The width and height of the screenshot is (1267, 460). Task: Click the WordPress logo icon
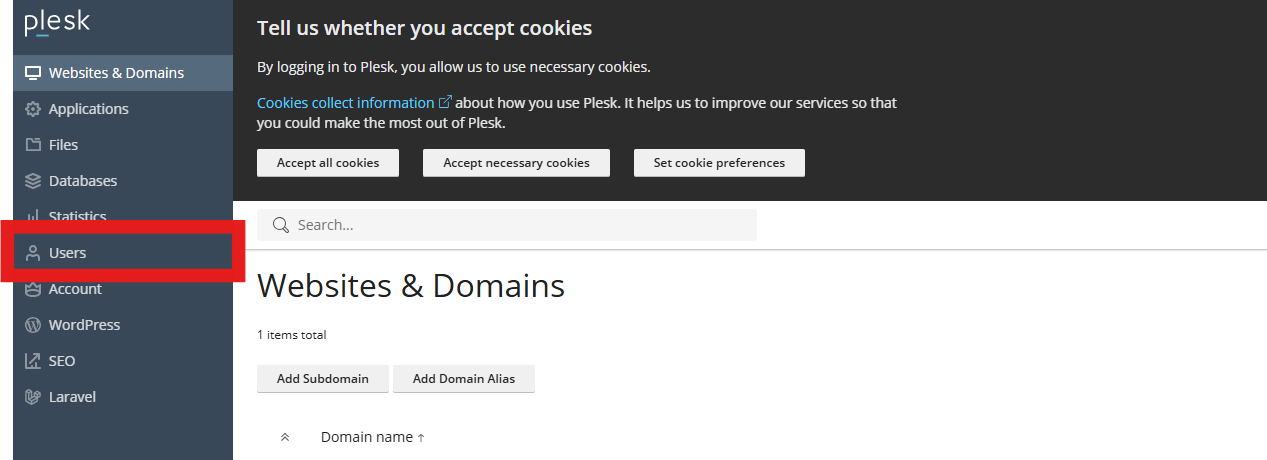33,325
